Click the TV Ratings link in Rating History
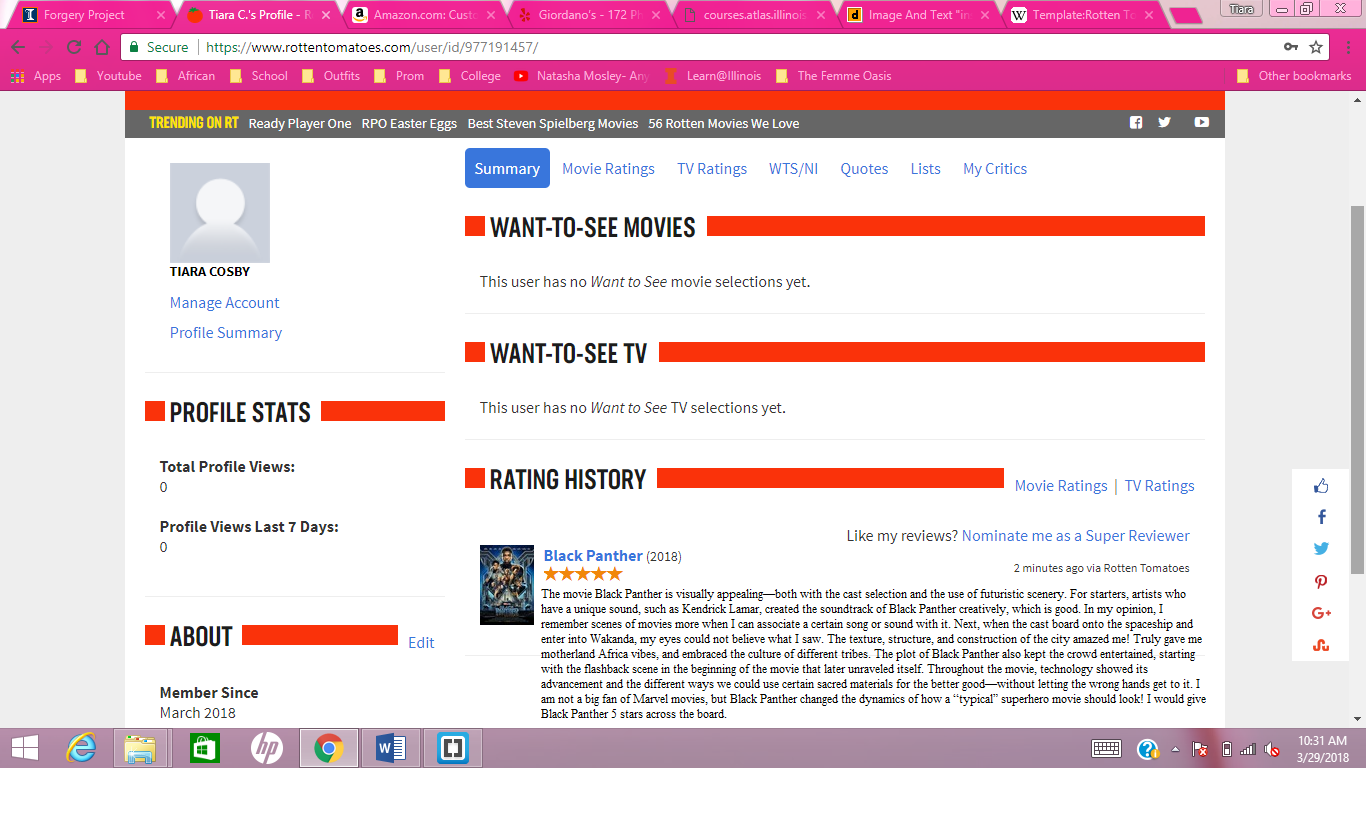The width and height of the screenshot is (1366, 819). [1160, 486]
